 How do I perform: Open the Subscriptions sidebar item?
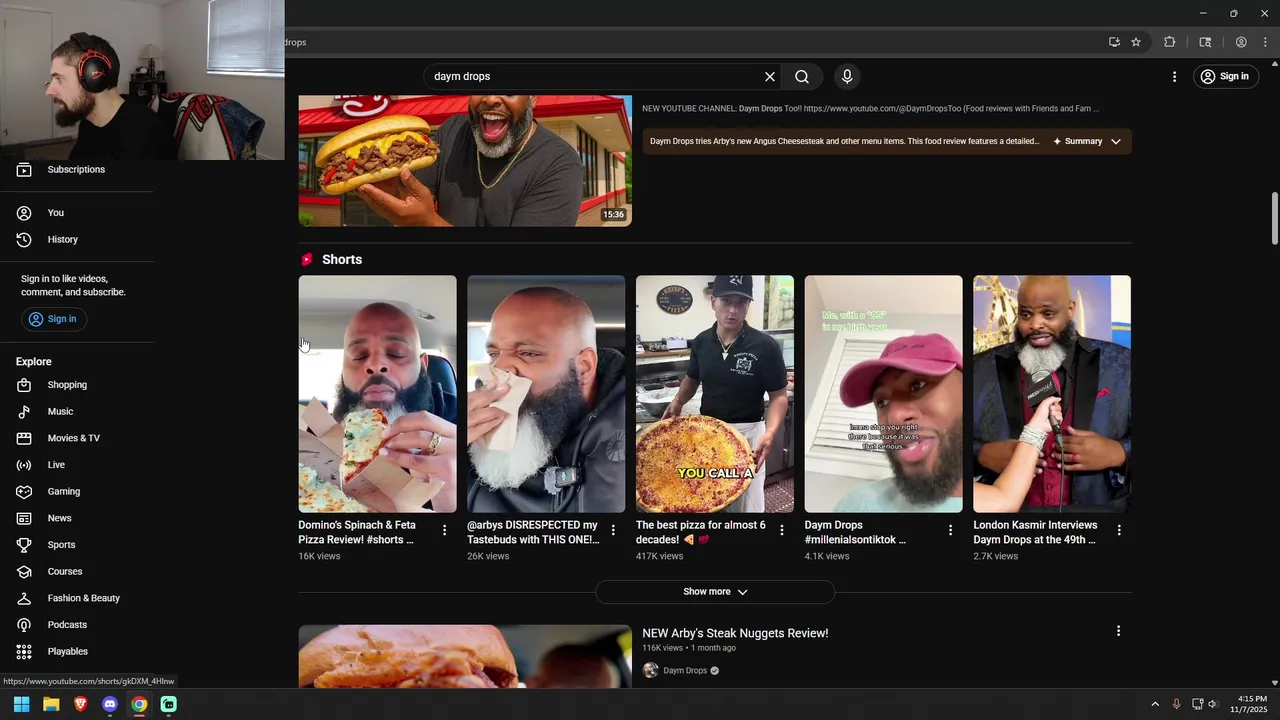tap(76, 170)
